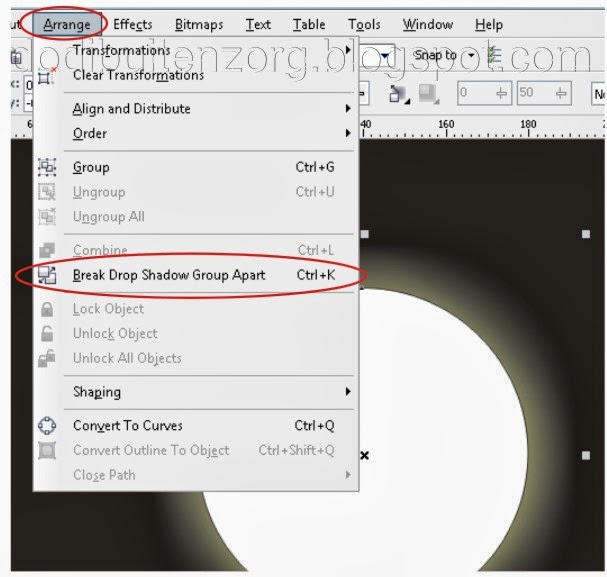The image size is (607, 577).
Task: Choose Group from Arrange menu
Action: coord(194,167)
